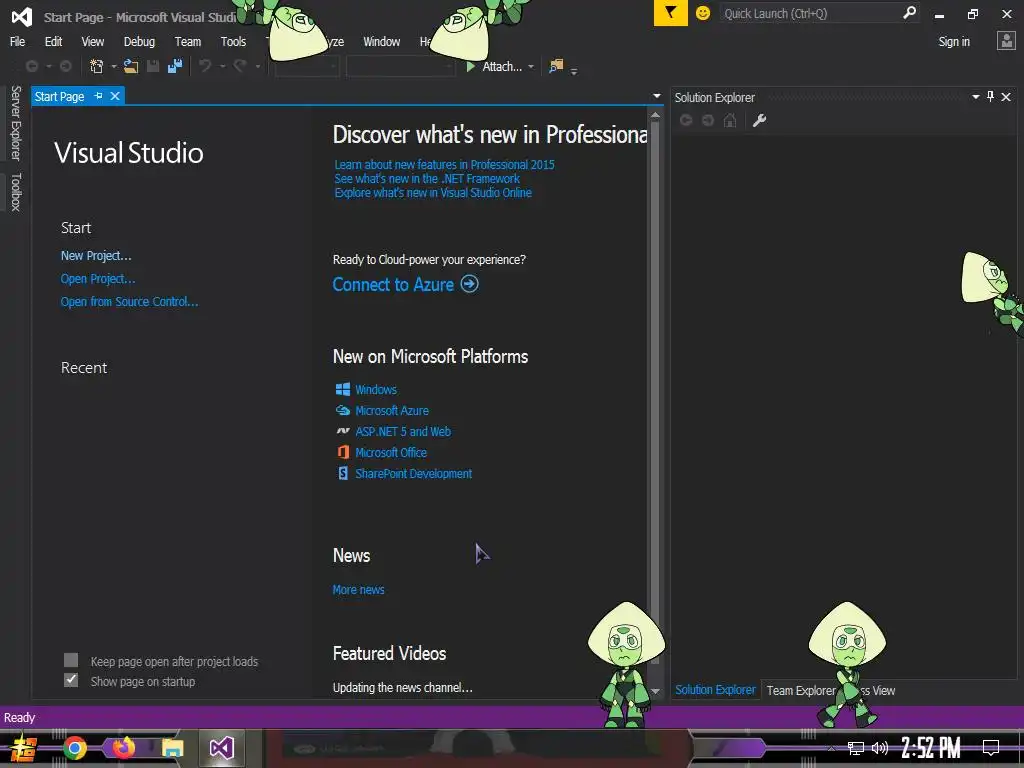This screenshot has width=1024, height=768.
Task: Toggle Keep page open after project loads
Action: click(x=71, y=660)
